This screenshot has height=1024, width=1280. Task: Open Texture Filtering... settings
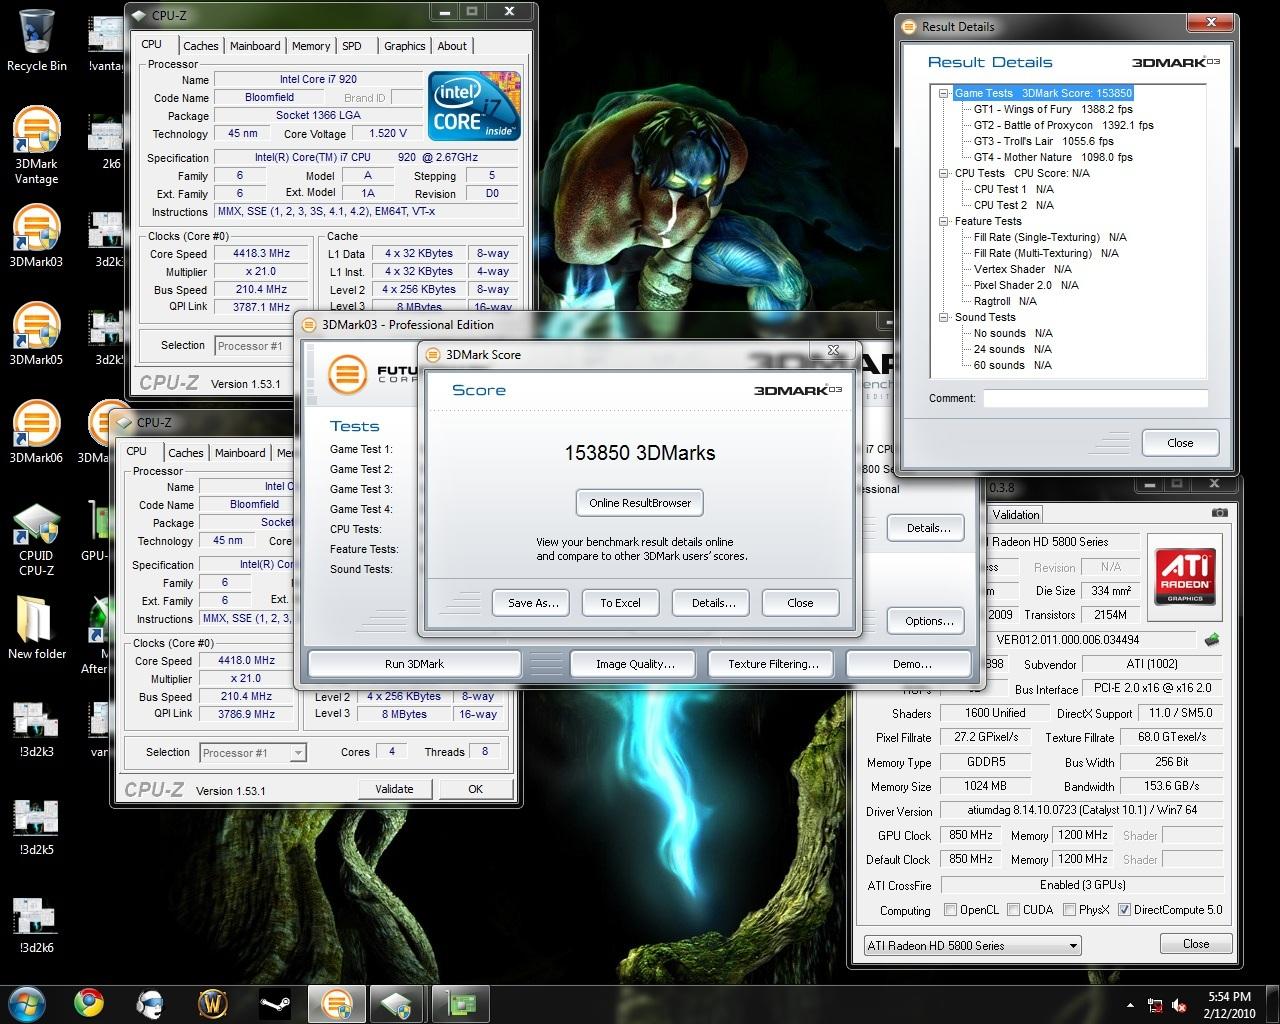773,664
